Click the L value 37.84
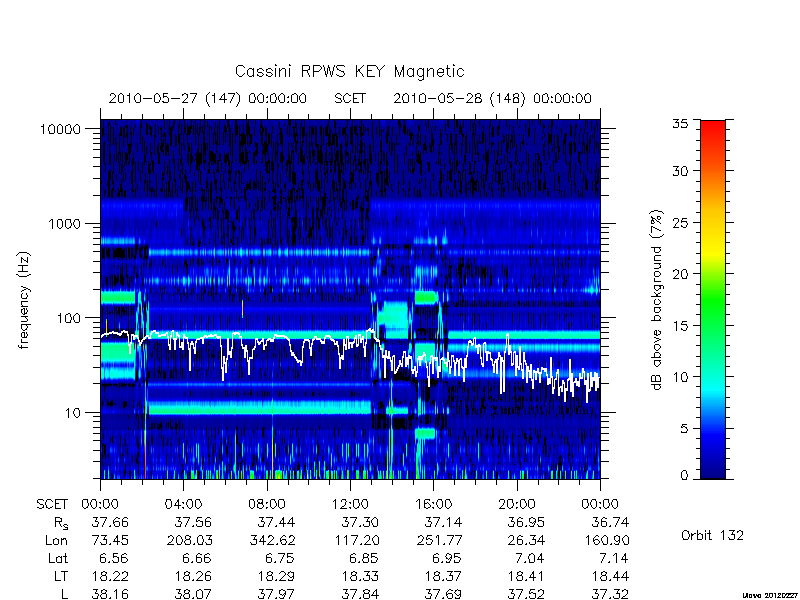800x600 pixels. [x=360, y=594]
